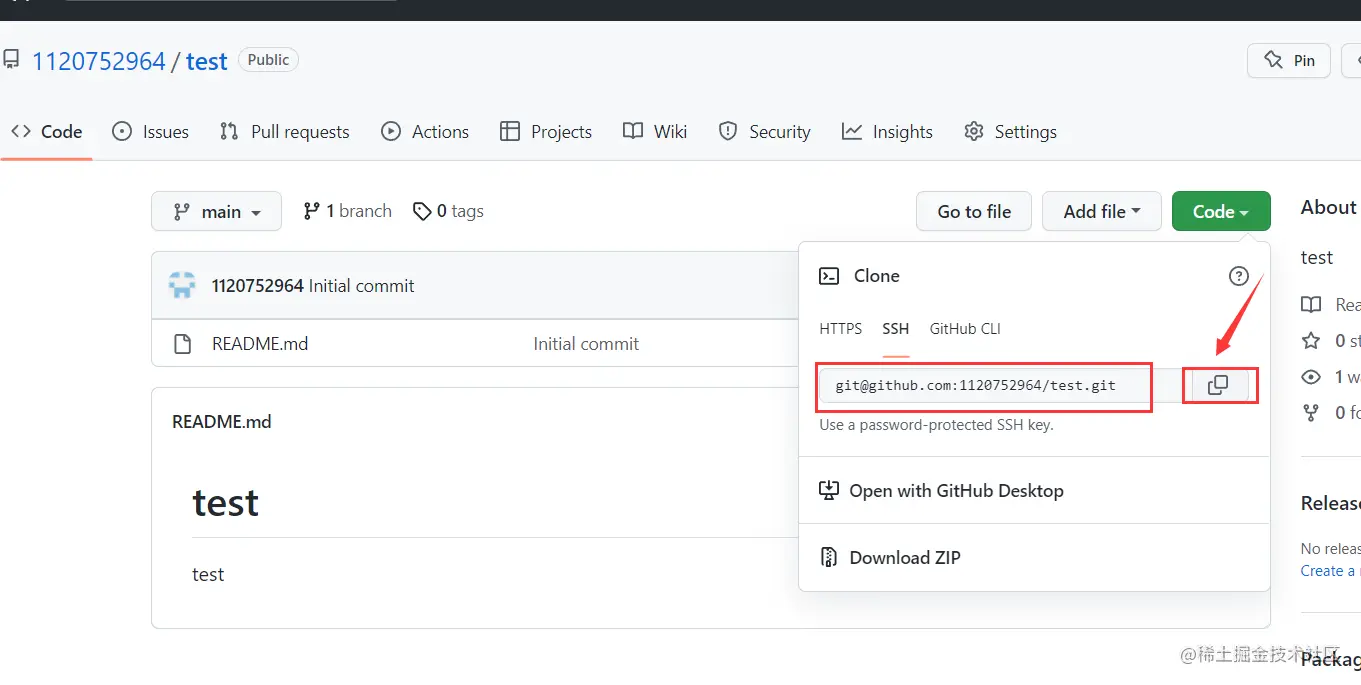Click the About sidebar heading
Viewport: 1361px width, 685px height.
pos(1329,207)
